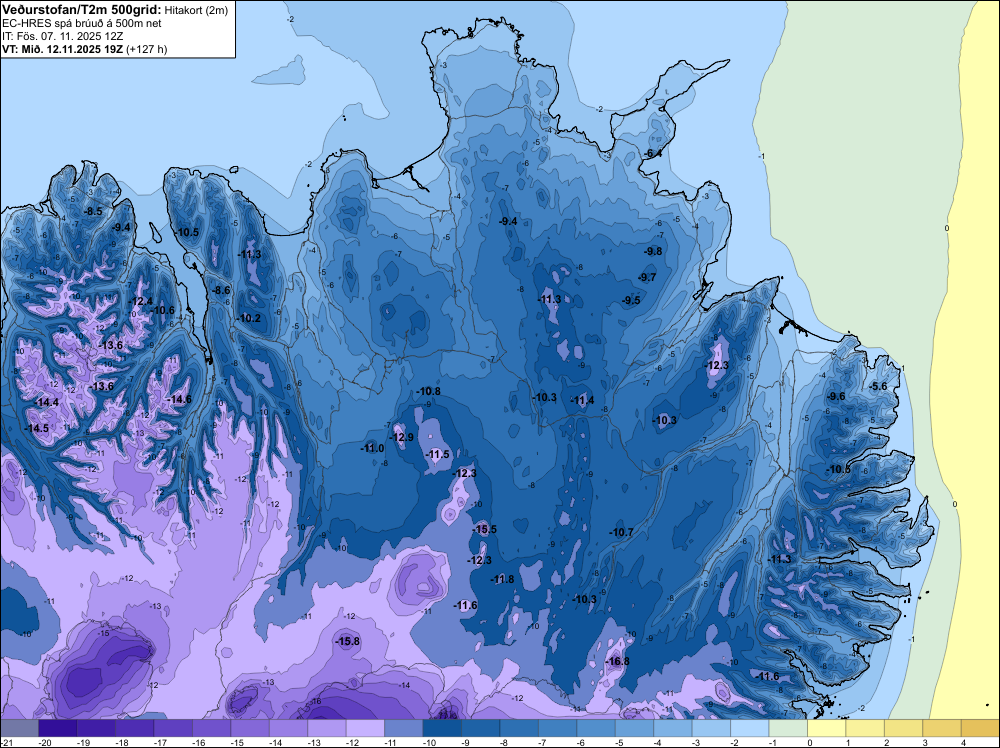The height and width of the screenshot is (748, 1000).
Task: Click the -12 lavender legend swatch
Action: 365,728
